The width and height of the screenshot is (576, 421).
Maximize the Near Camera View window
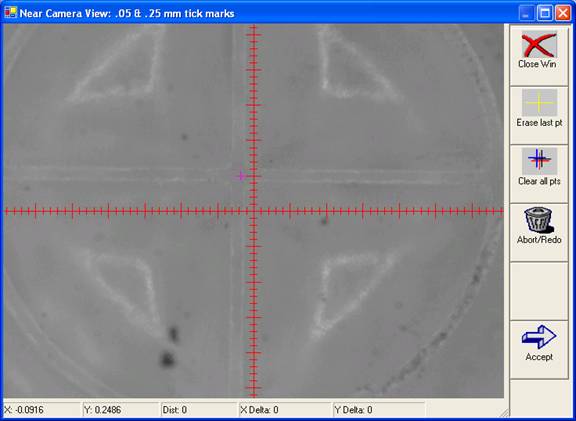(545, 14)
